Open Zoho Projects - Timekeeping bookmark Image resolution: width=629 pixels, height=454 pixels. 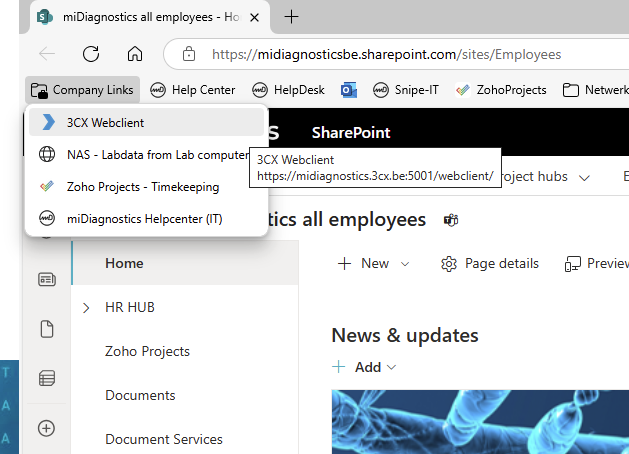(x=146, y=187)
